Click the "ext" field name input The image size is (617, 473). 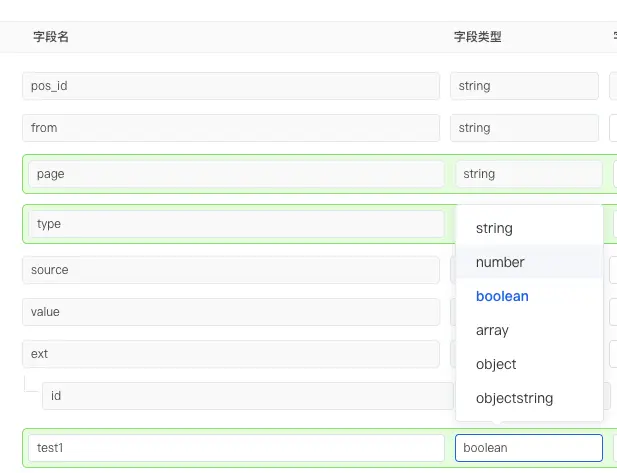[x=231, y=354]
